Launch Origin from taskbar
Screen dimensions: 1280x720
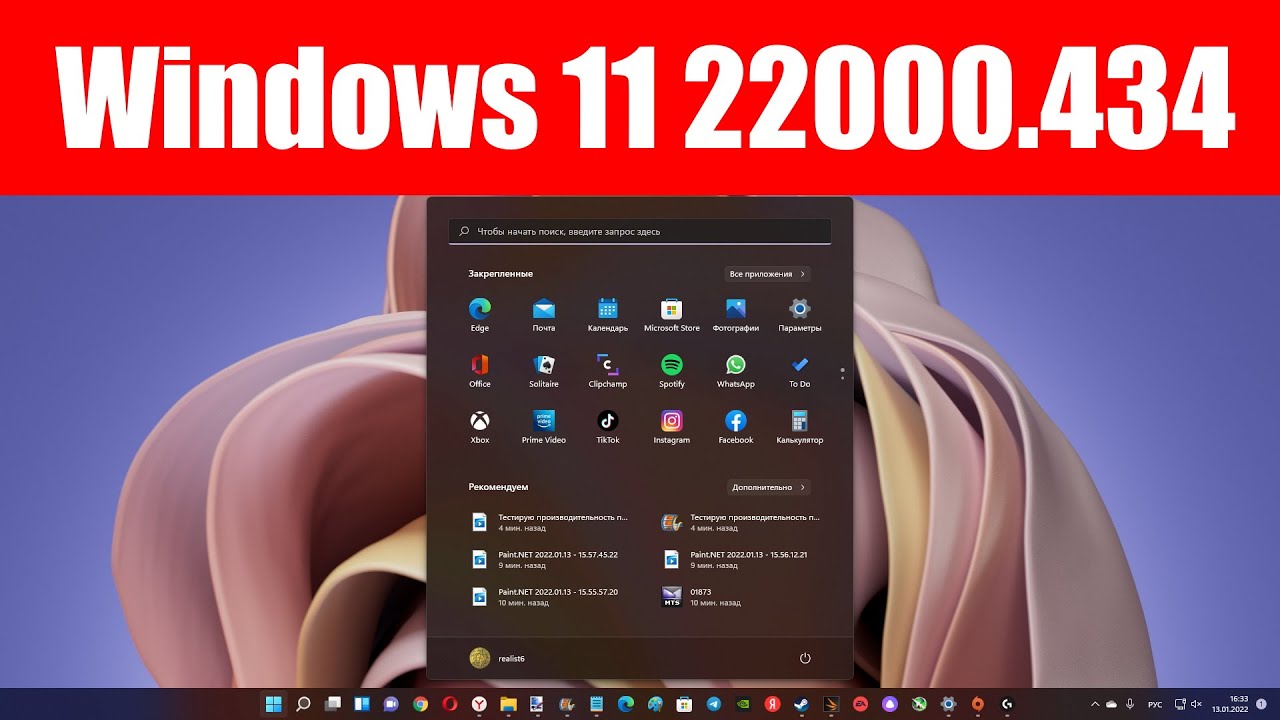(x=978, y=704)
